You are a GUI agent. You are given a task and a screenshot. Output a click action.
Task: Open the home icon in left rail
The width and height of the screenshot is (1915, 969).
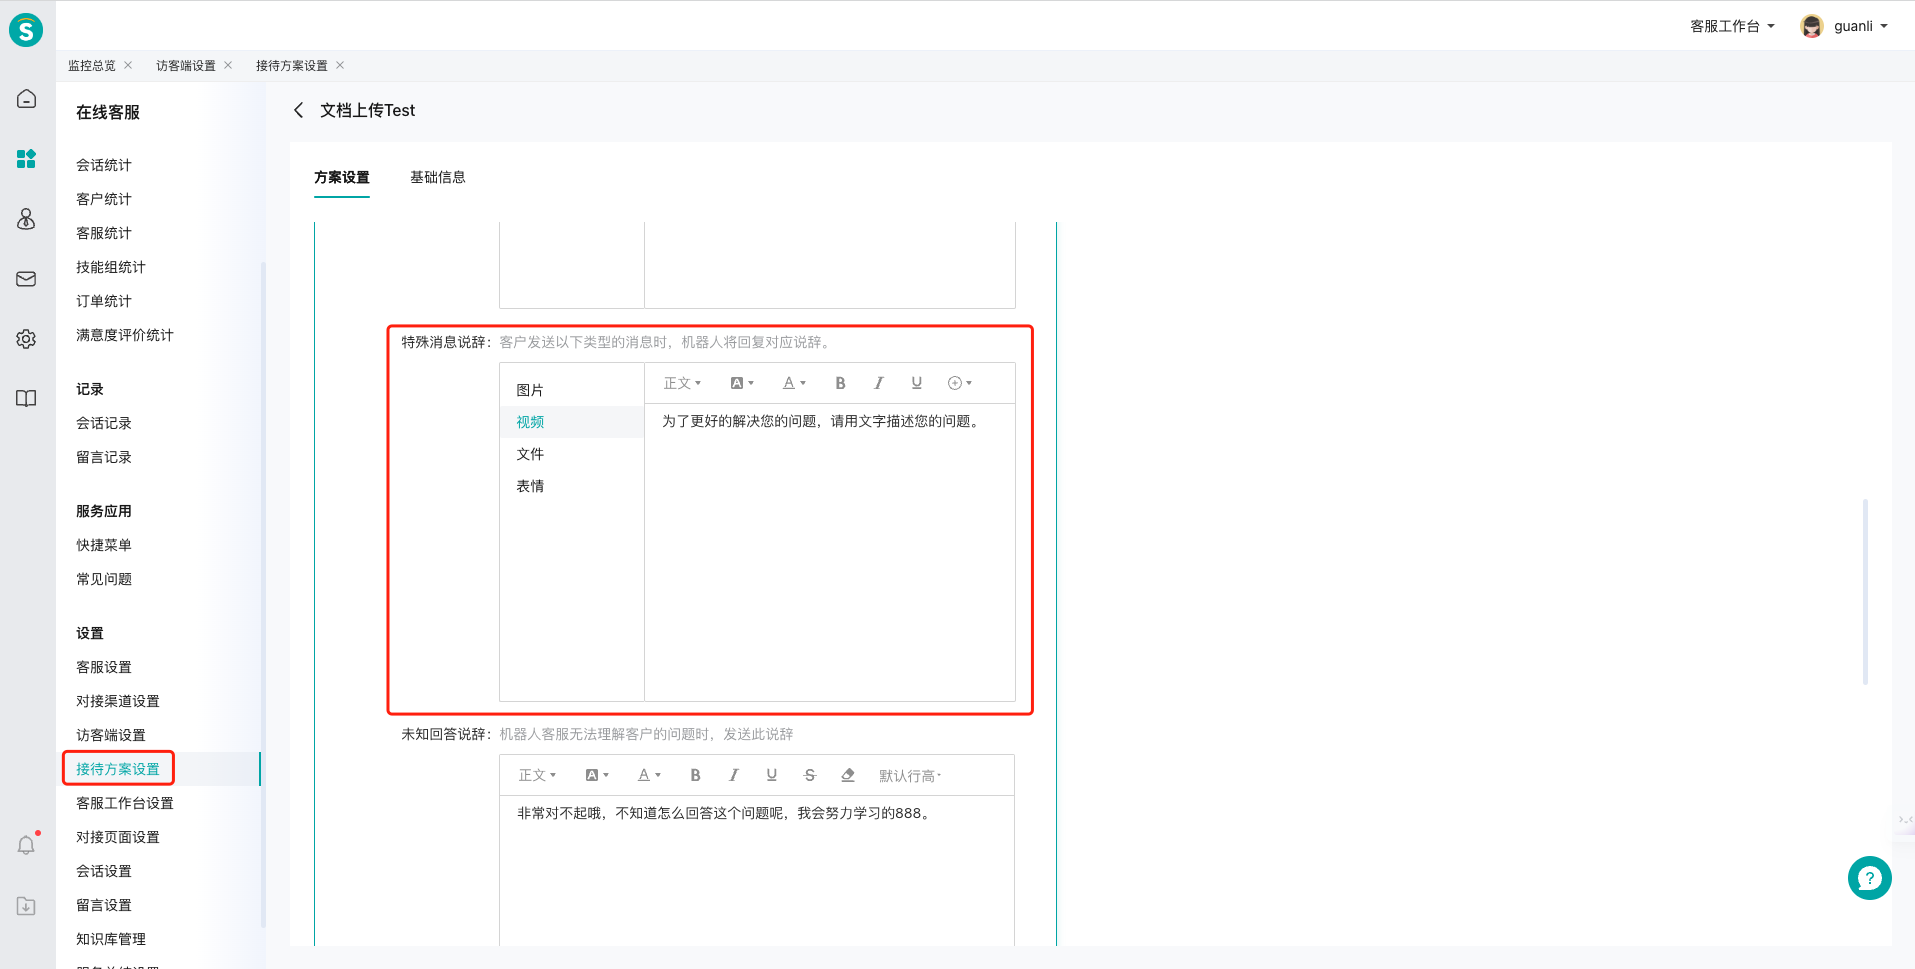[26, 98]
